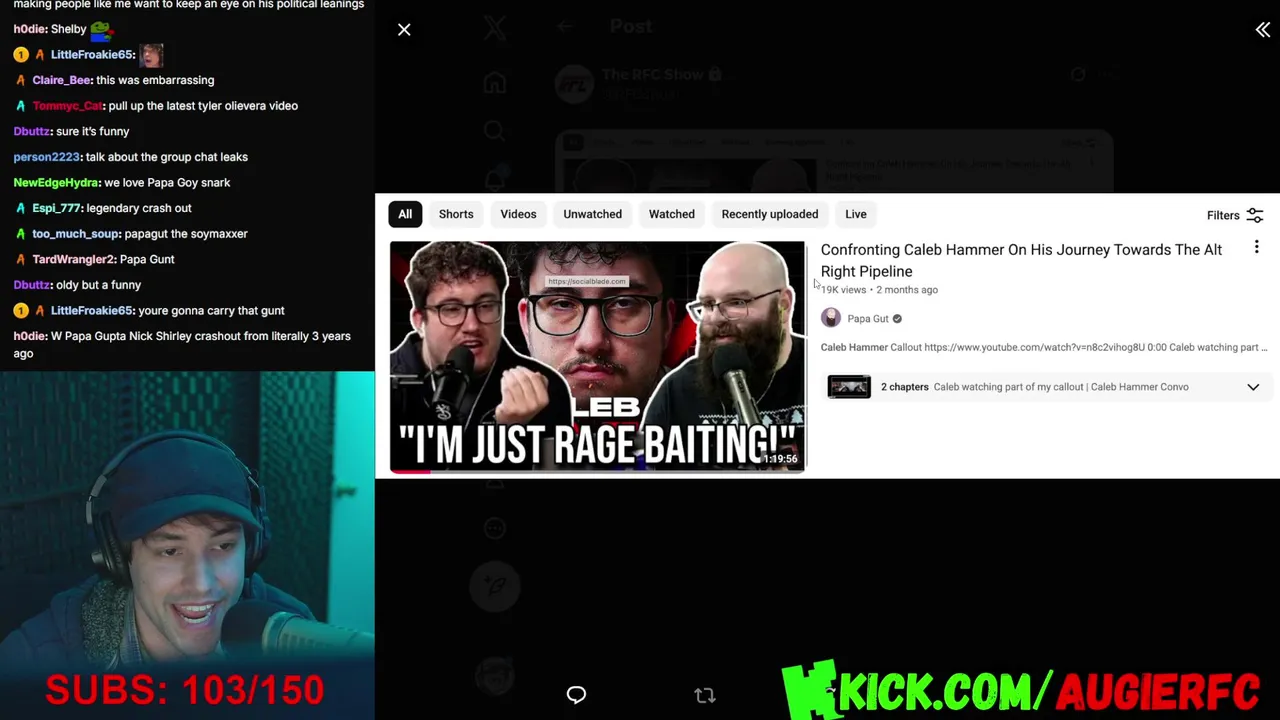Click chat username TardWrangler2
1280x720 pixels.
[74, 259]
